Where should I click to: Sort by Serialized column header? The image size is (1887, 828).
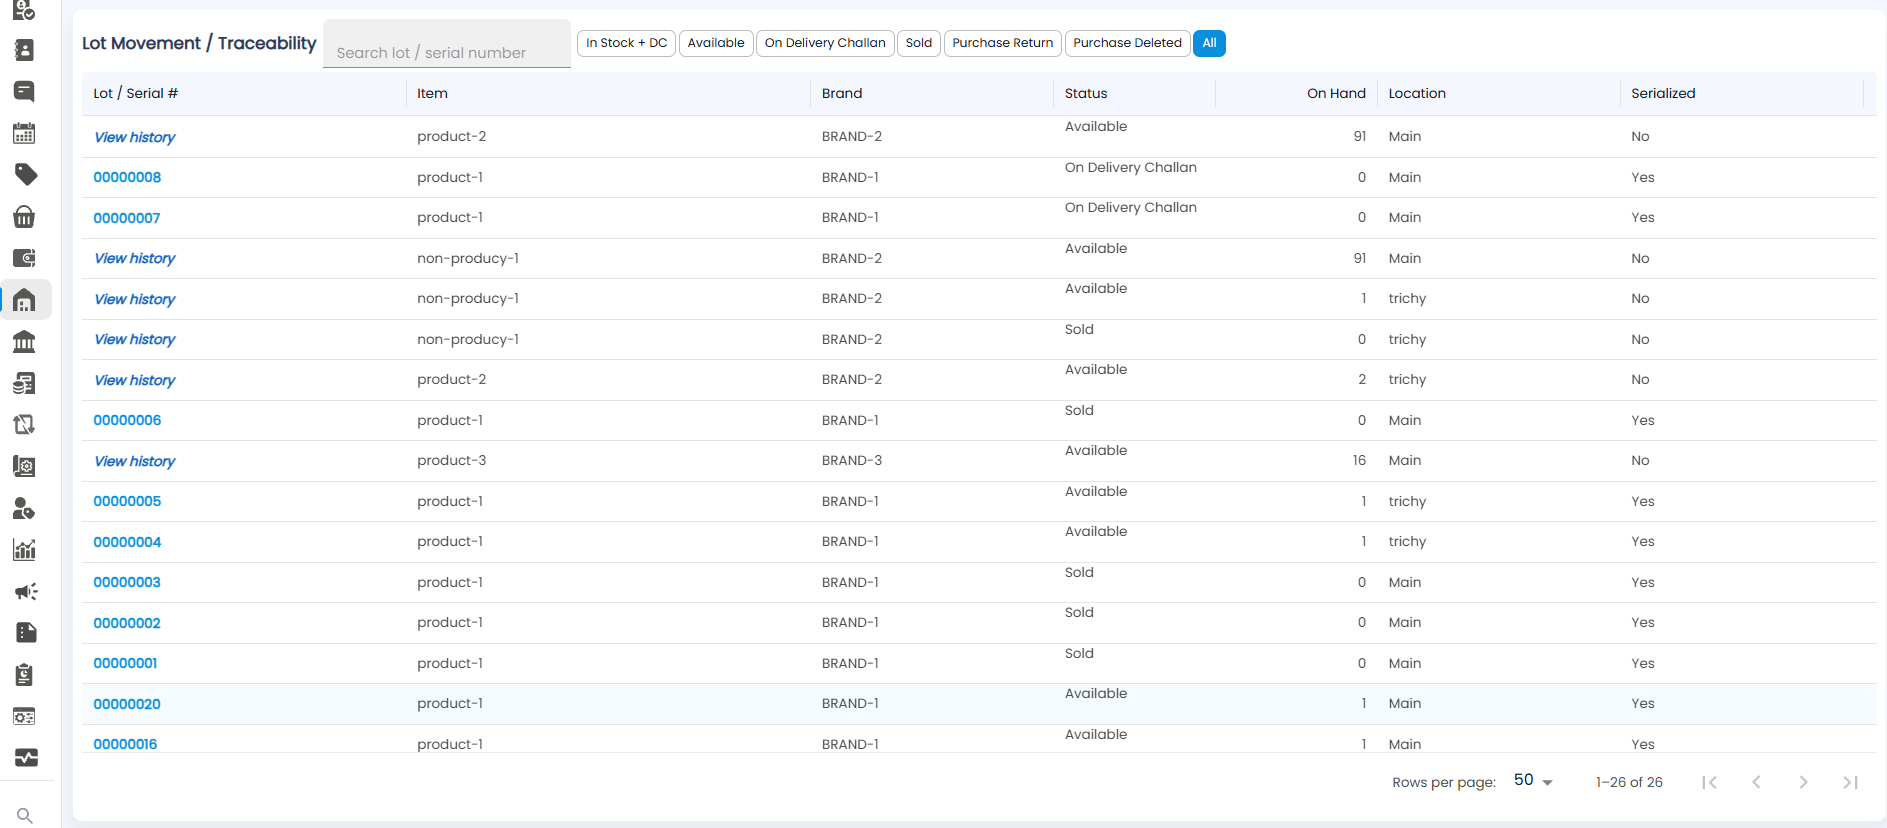coord(1663,93)
